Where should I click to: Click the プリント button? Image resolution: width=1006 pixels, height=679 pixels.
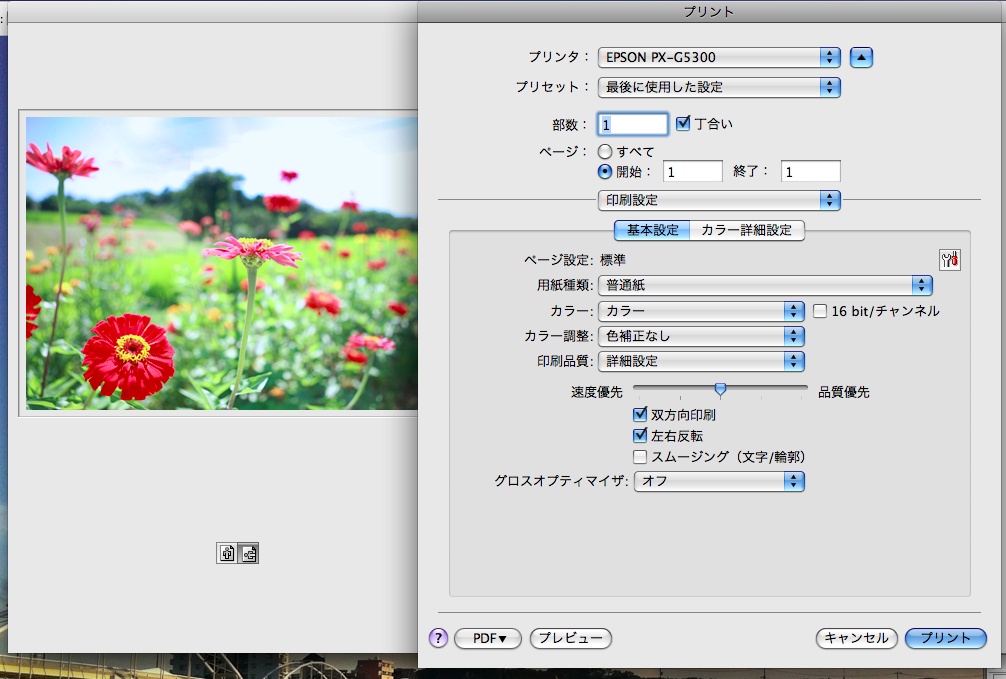coord(945,638)
